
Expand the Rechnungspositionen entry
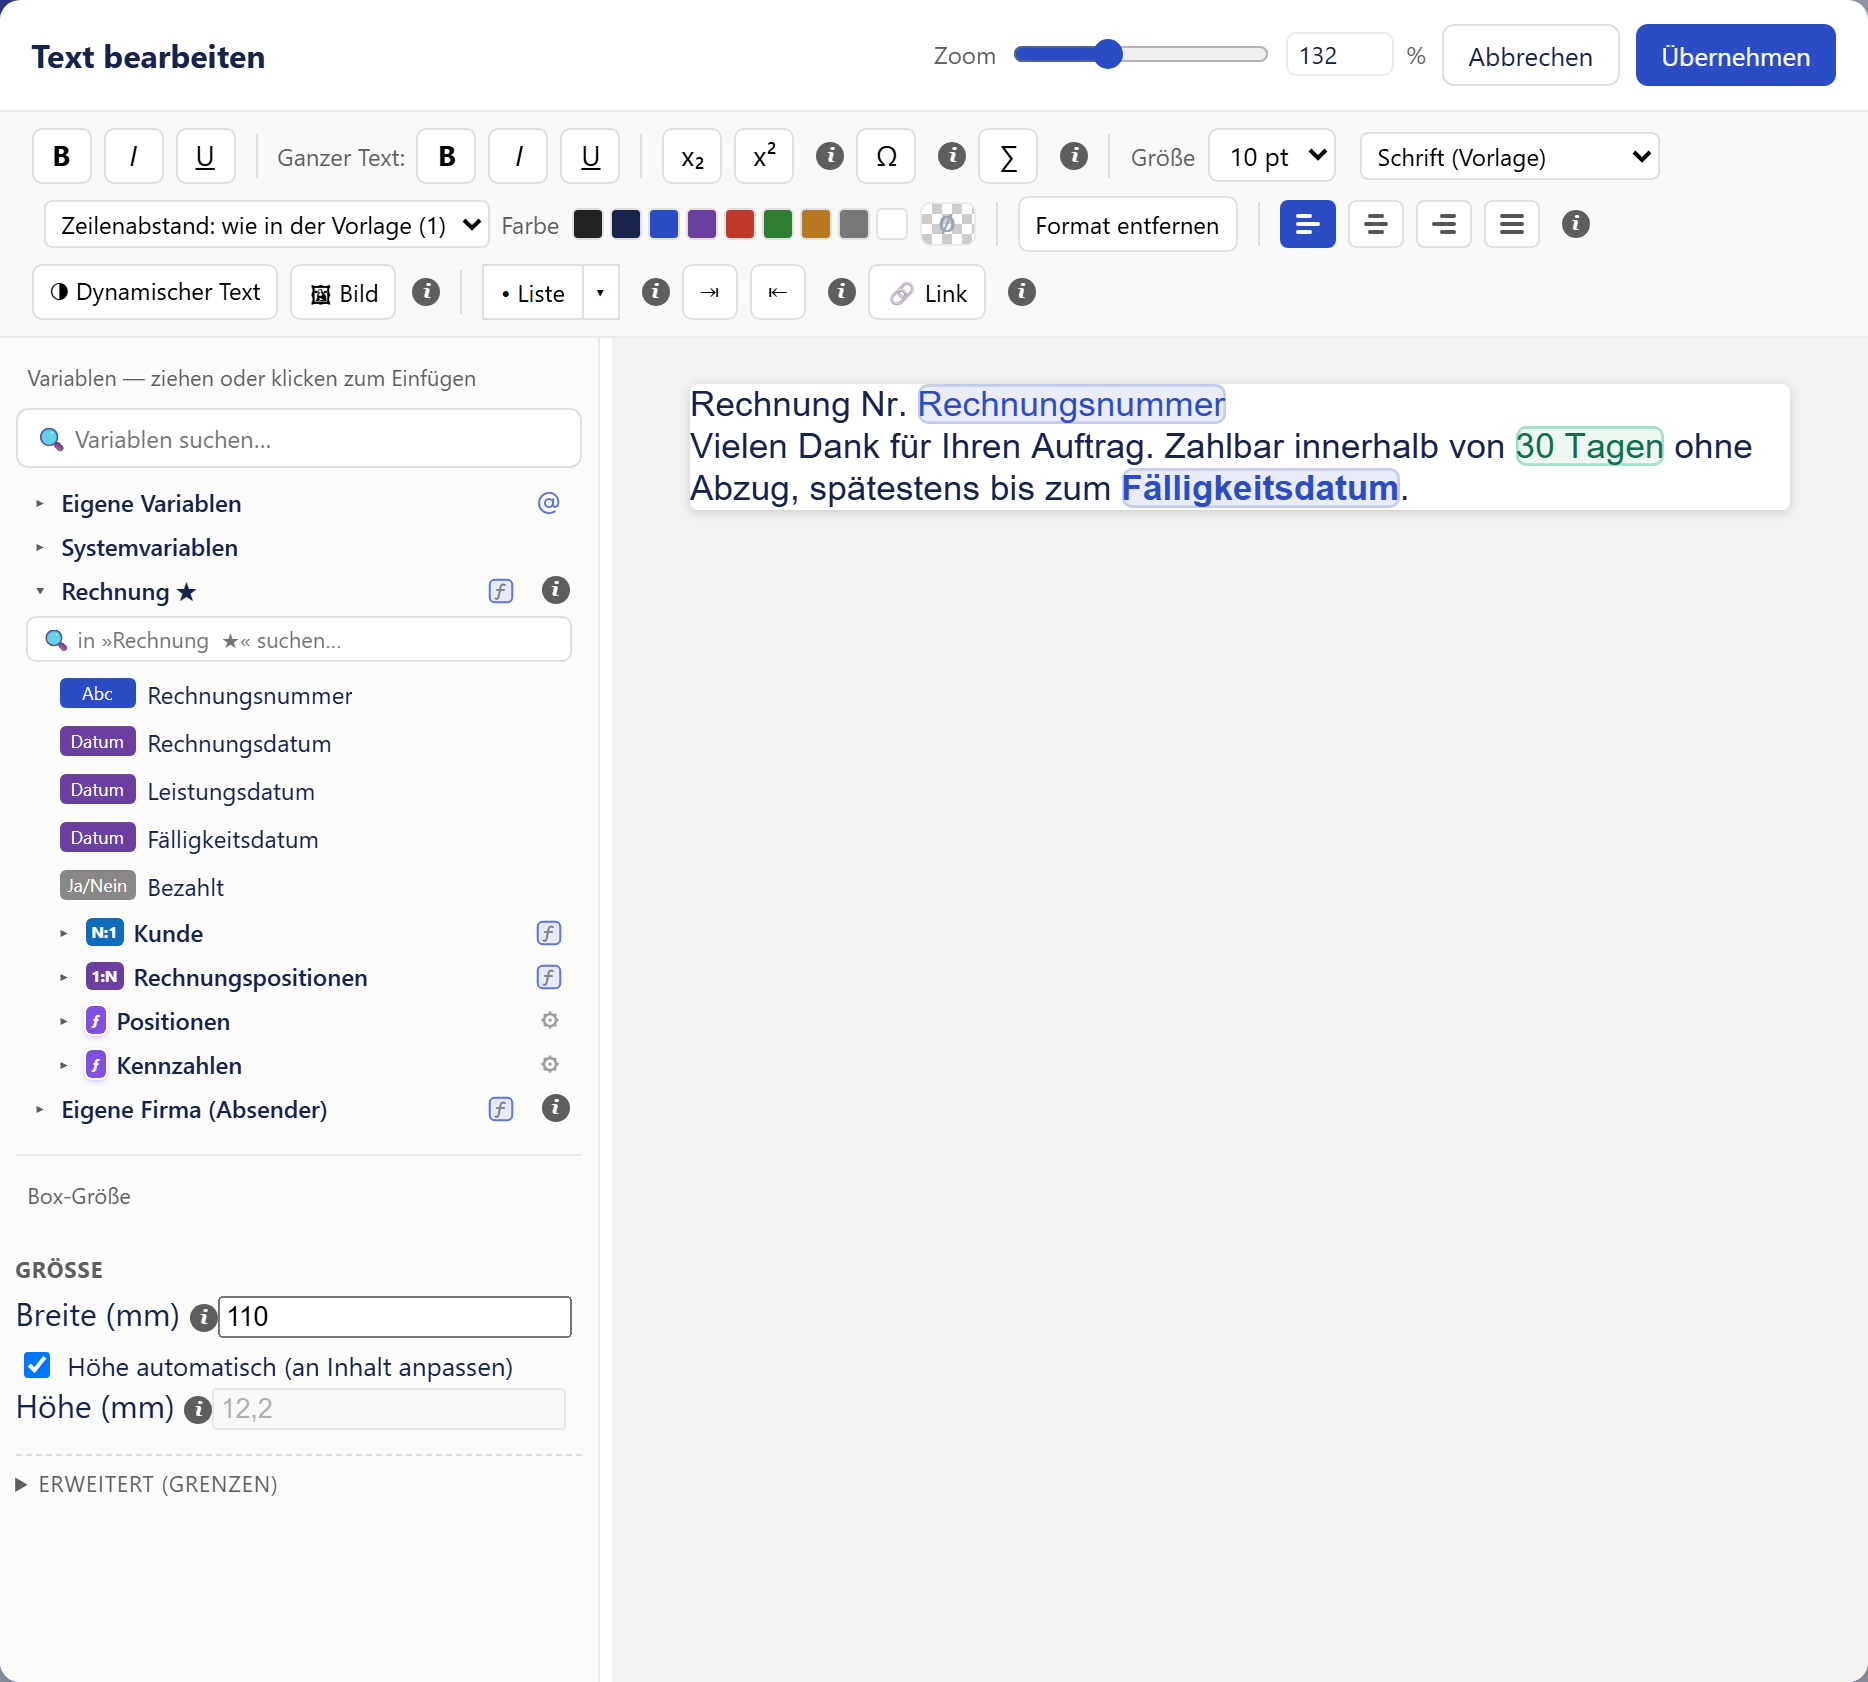point(64,978)
